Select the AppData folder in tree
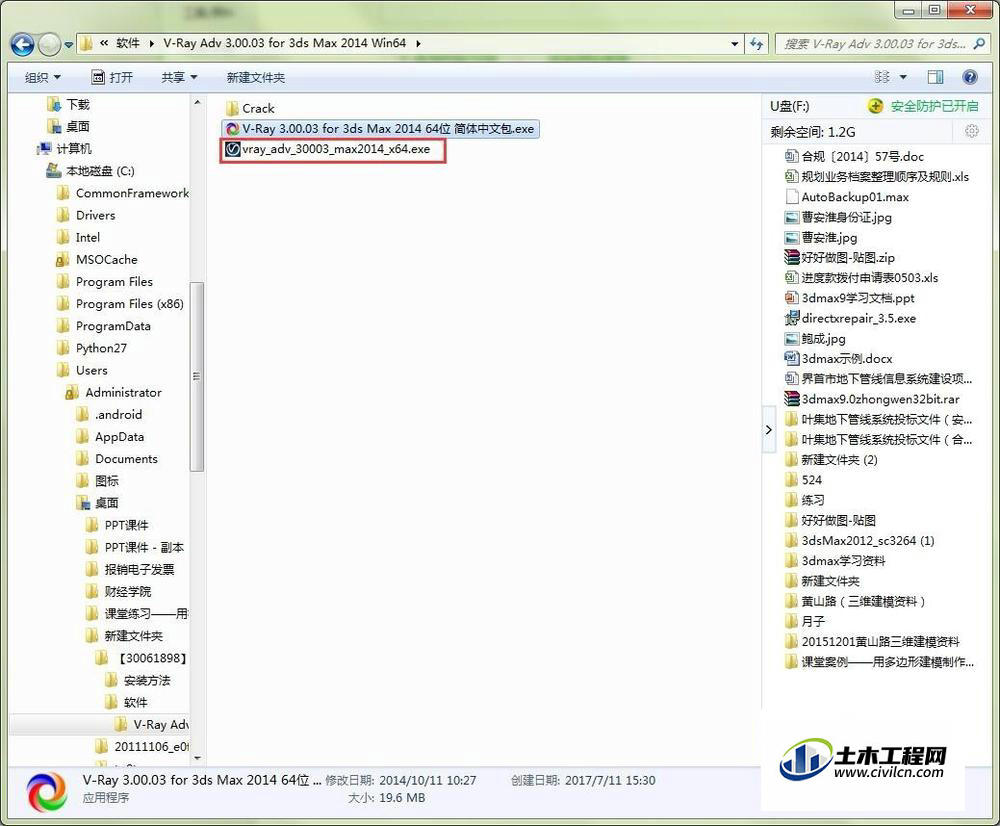Screen dimensions: 1000x826 click(x=111, y=437)
